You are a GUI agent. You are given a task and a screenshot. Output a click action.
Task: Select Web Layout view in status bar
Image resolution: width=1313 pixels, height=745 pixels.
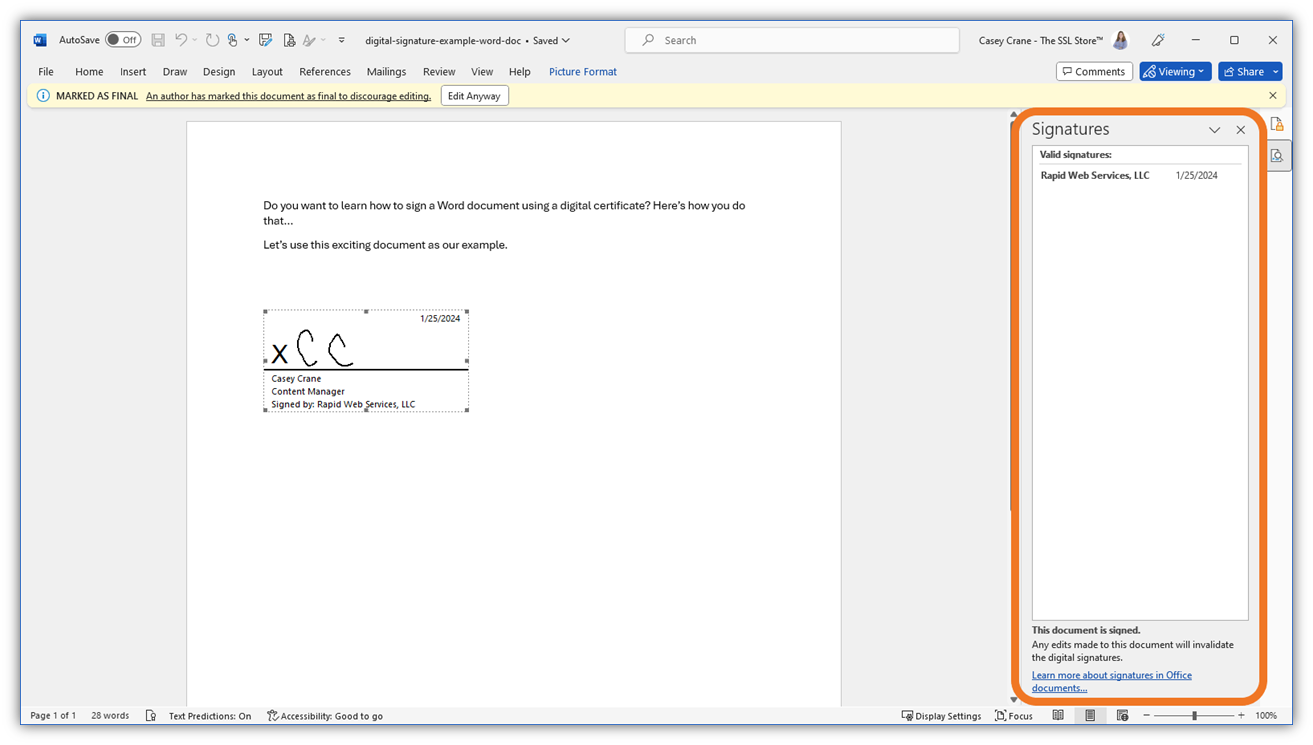point(1122,715)
